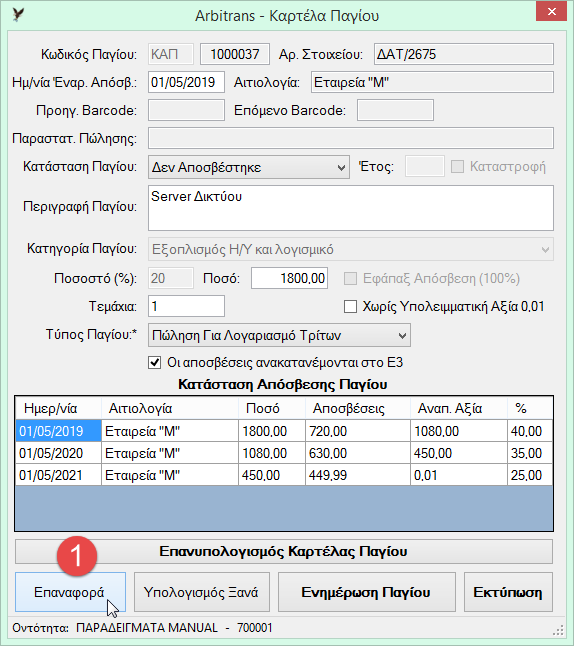Click Επανυπολογισμός Καρτέλας Παγίου button
The height and width of the screenshot is (646, 574).
click(284, 551)
